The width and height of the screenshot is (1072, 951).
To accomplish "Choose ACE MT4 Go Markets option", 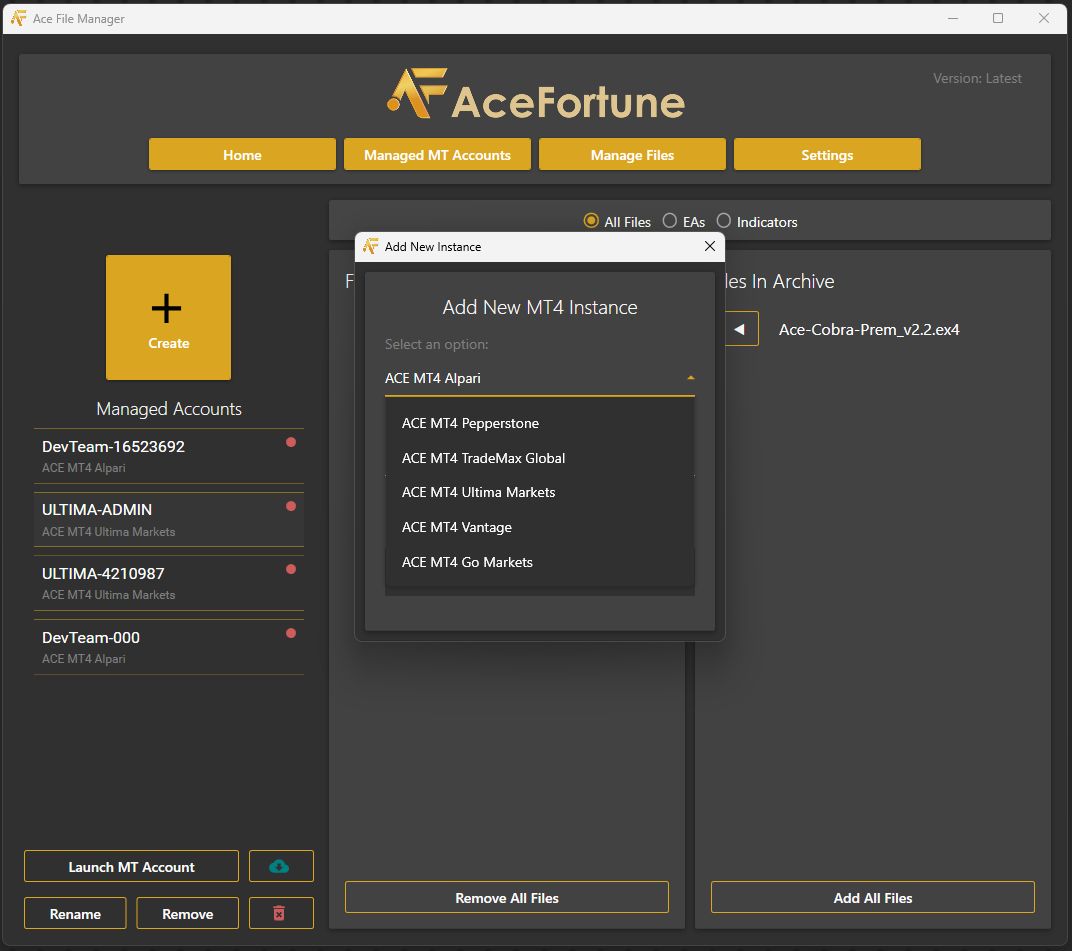I will coord(539,562).
